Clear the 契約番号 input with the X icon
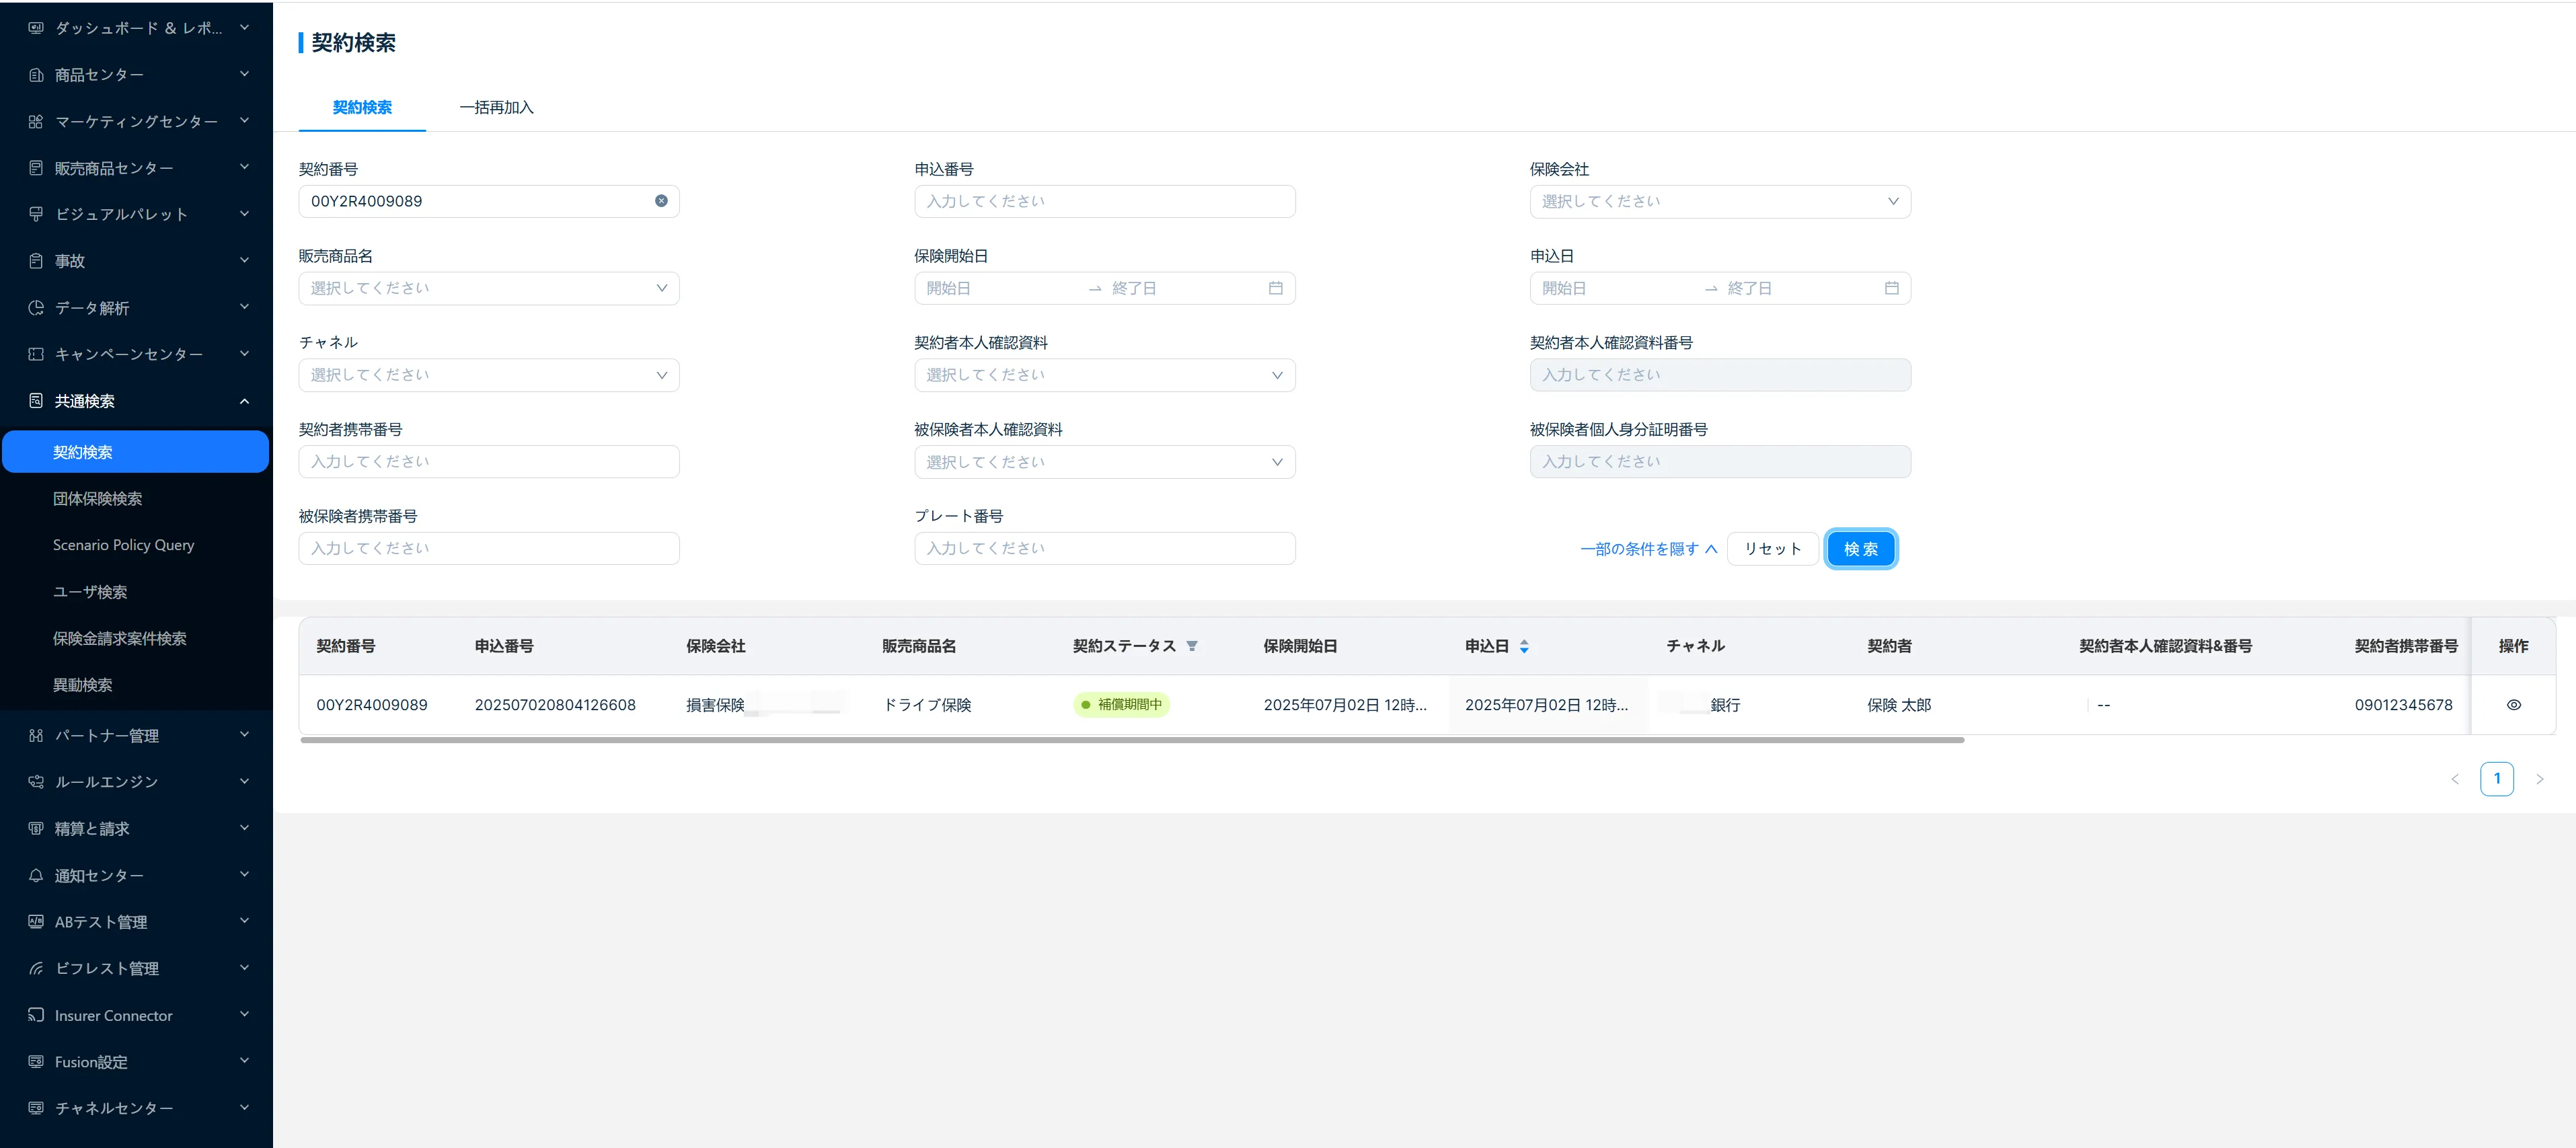 point(661,201)
